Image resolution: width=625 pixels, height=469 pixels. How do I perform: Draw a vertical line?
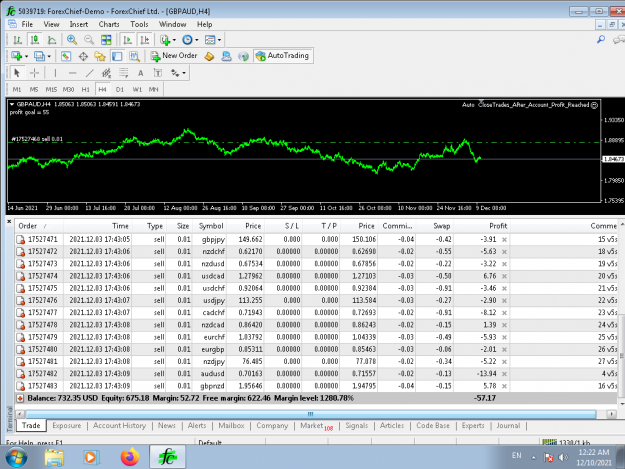point(55,73)
